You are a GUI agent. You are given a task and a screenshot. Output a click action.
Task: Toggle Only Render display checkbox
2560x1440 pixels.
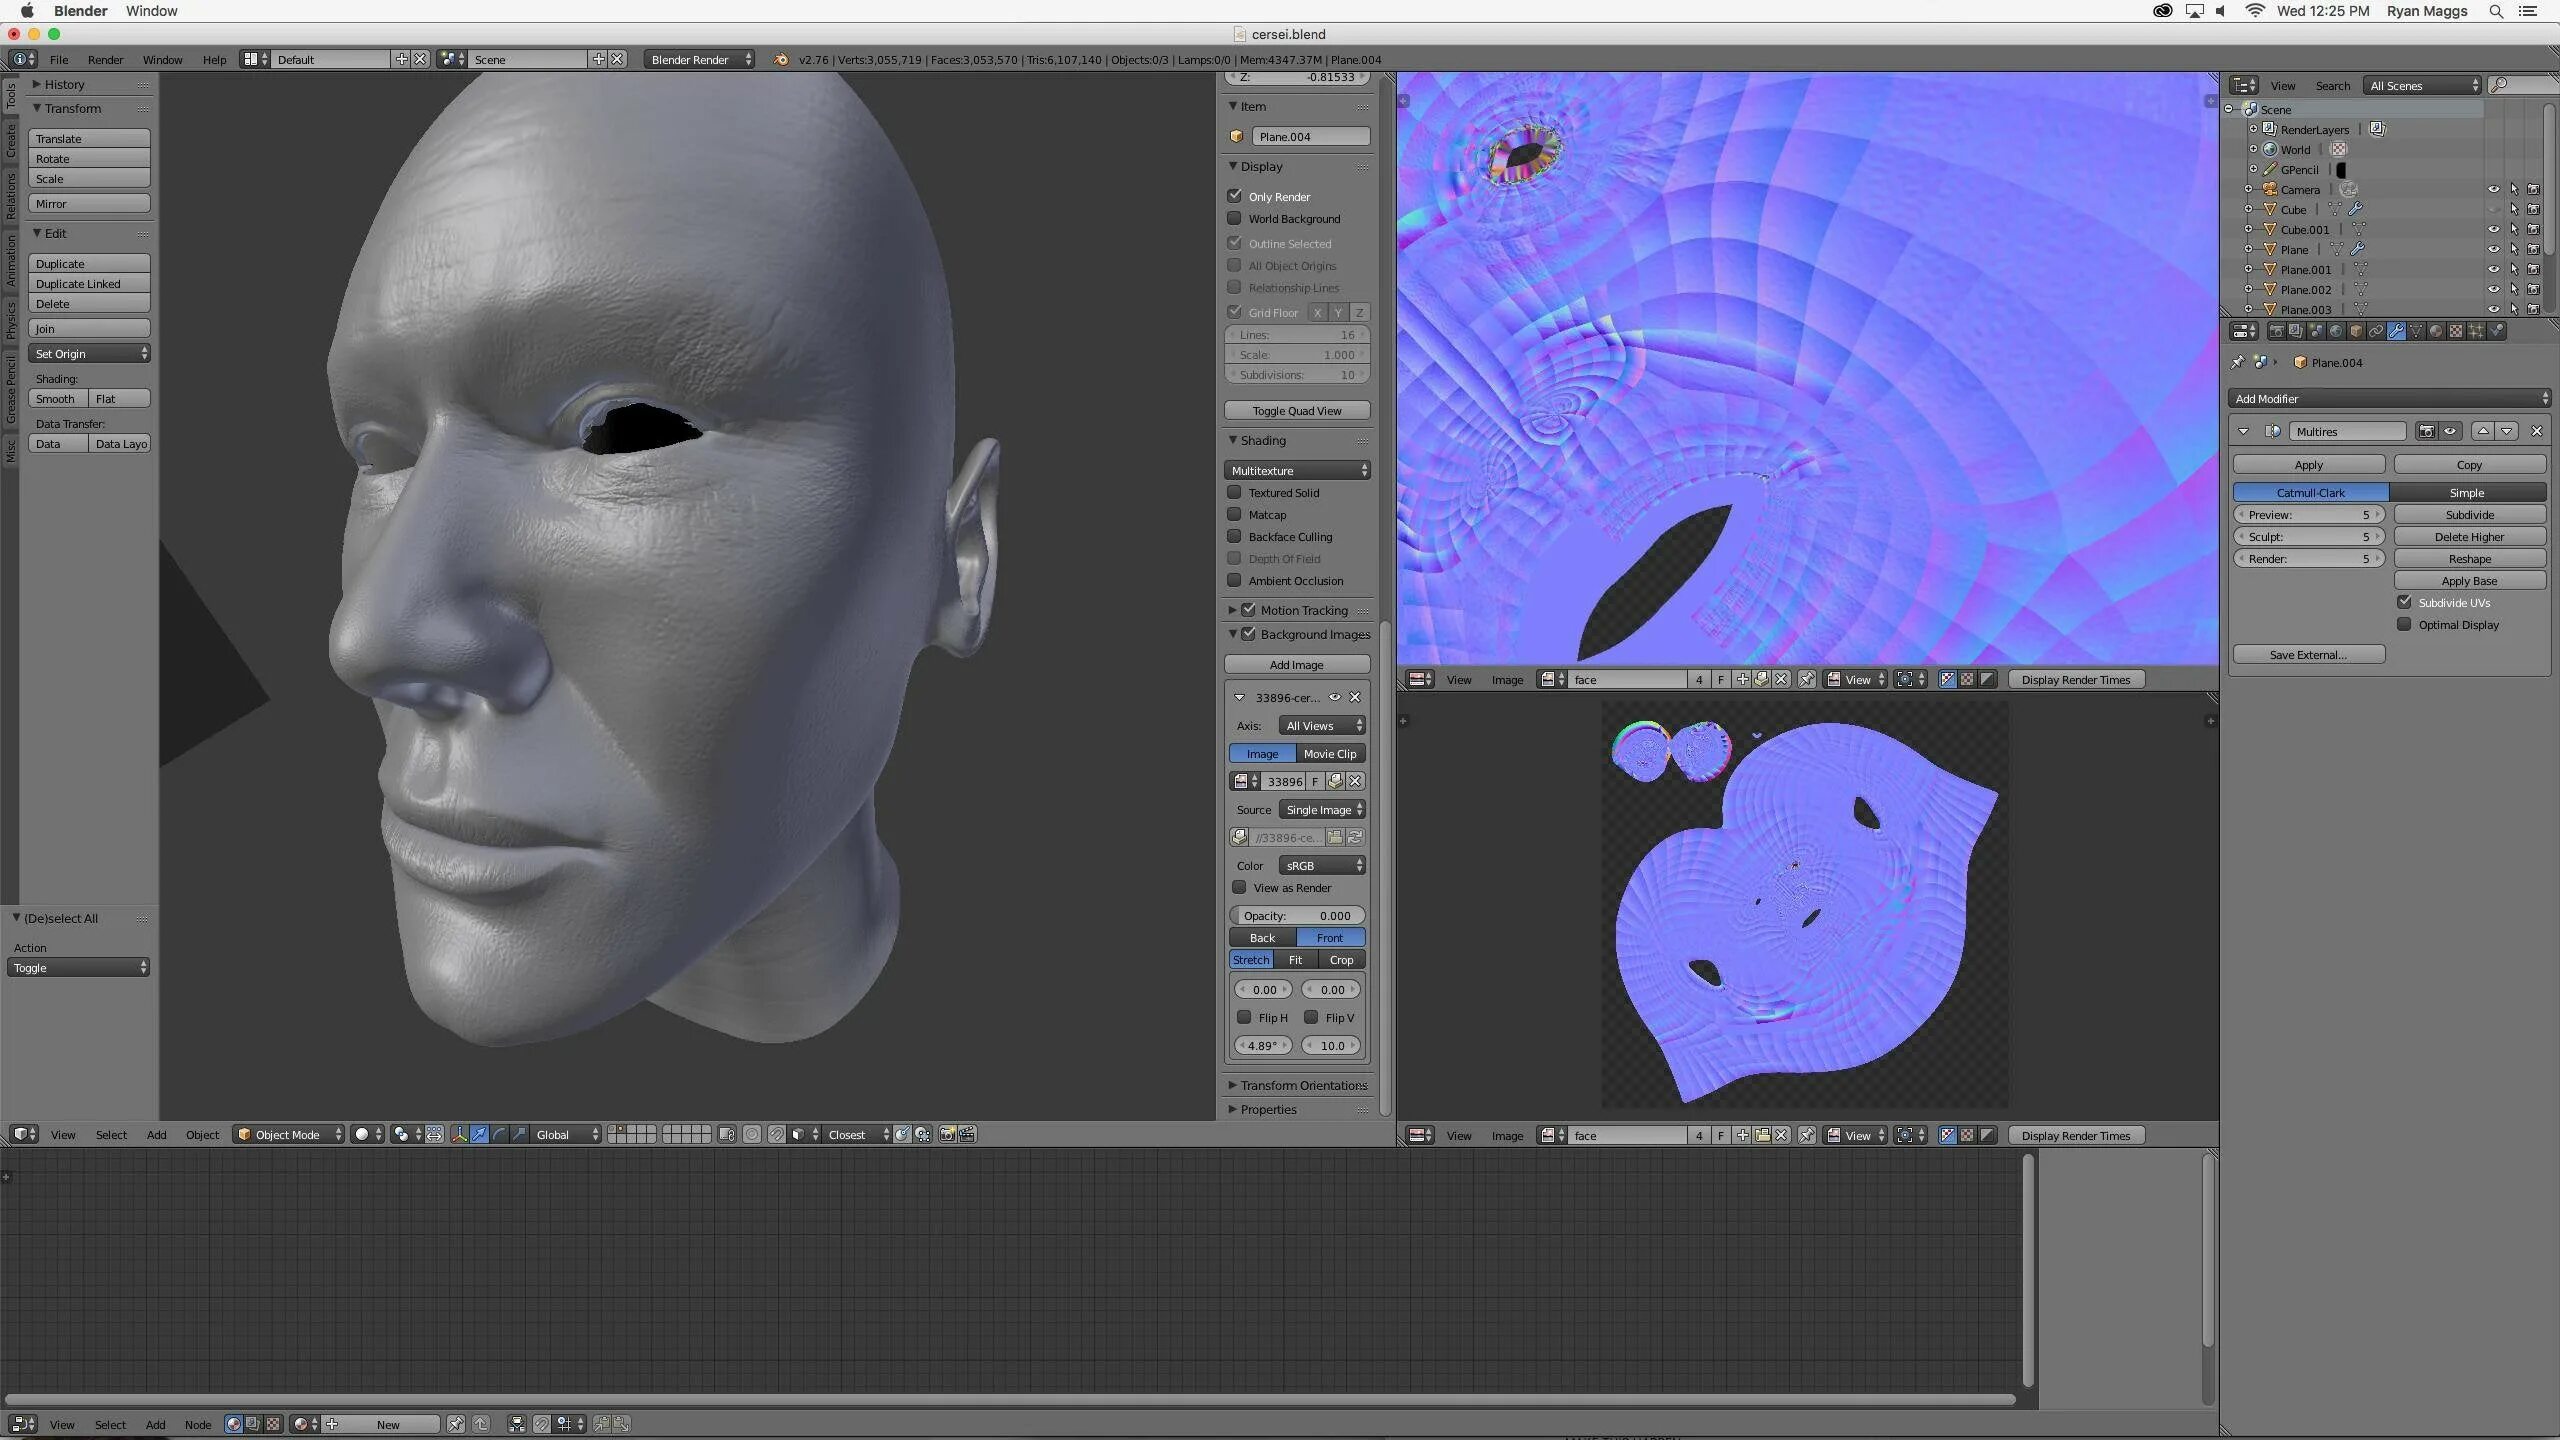coord(1234,195)
